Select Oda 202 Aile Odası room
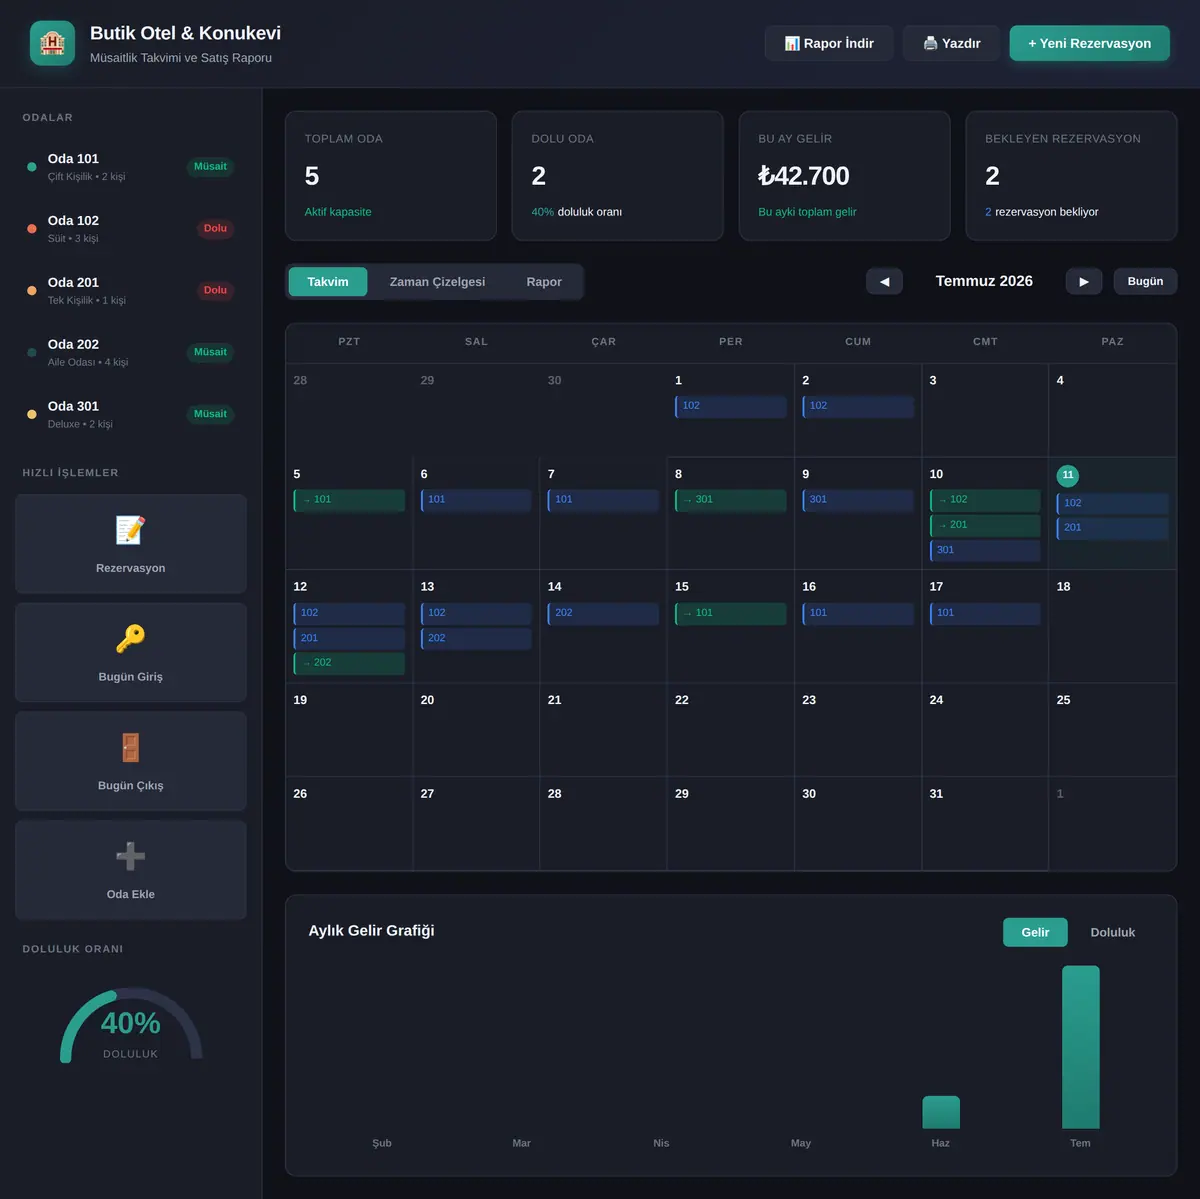Image resolution: width=1200 pixels, height=1199 pixels. pyautogui.click(x=130, y=353)
